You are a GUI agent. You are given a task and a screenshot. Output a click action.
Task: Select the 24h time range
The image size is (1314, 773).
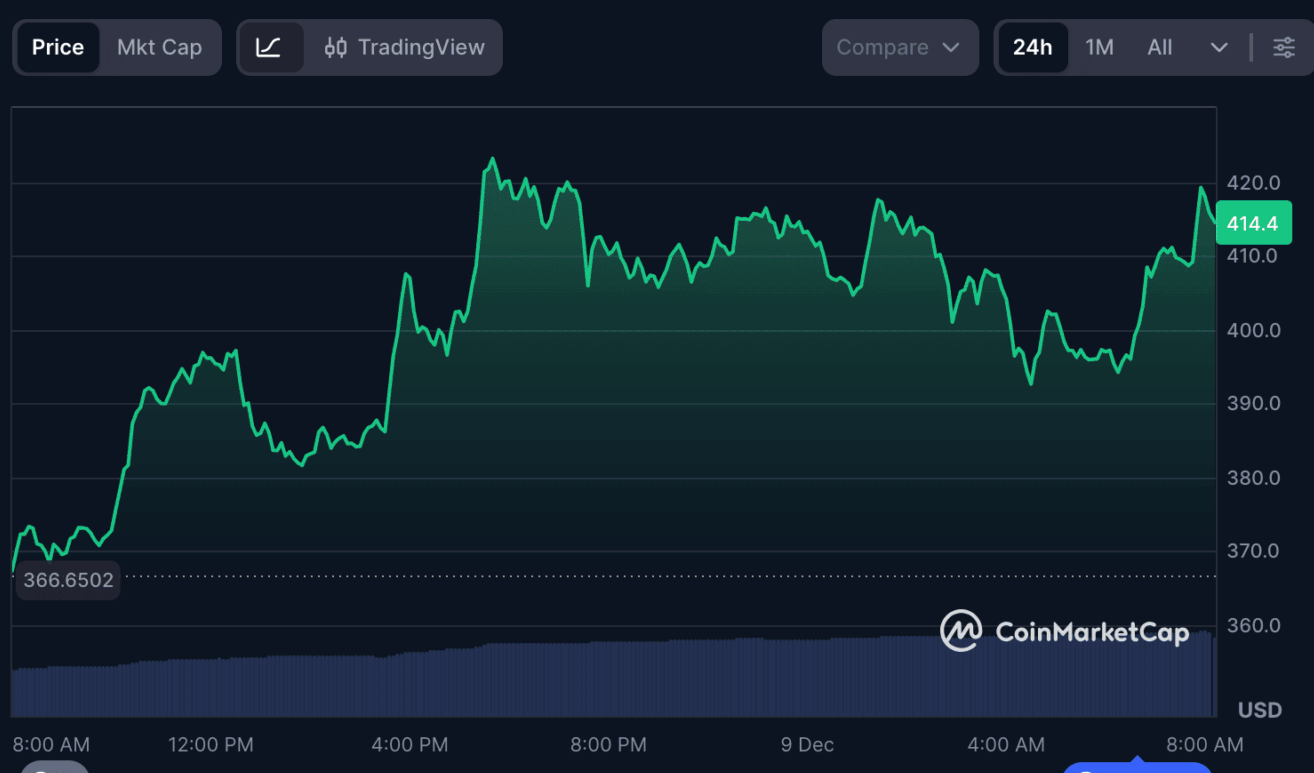tap(1032, 47)
